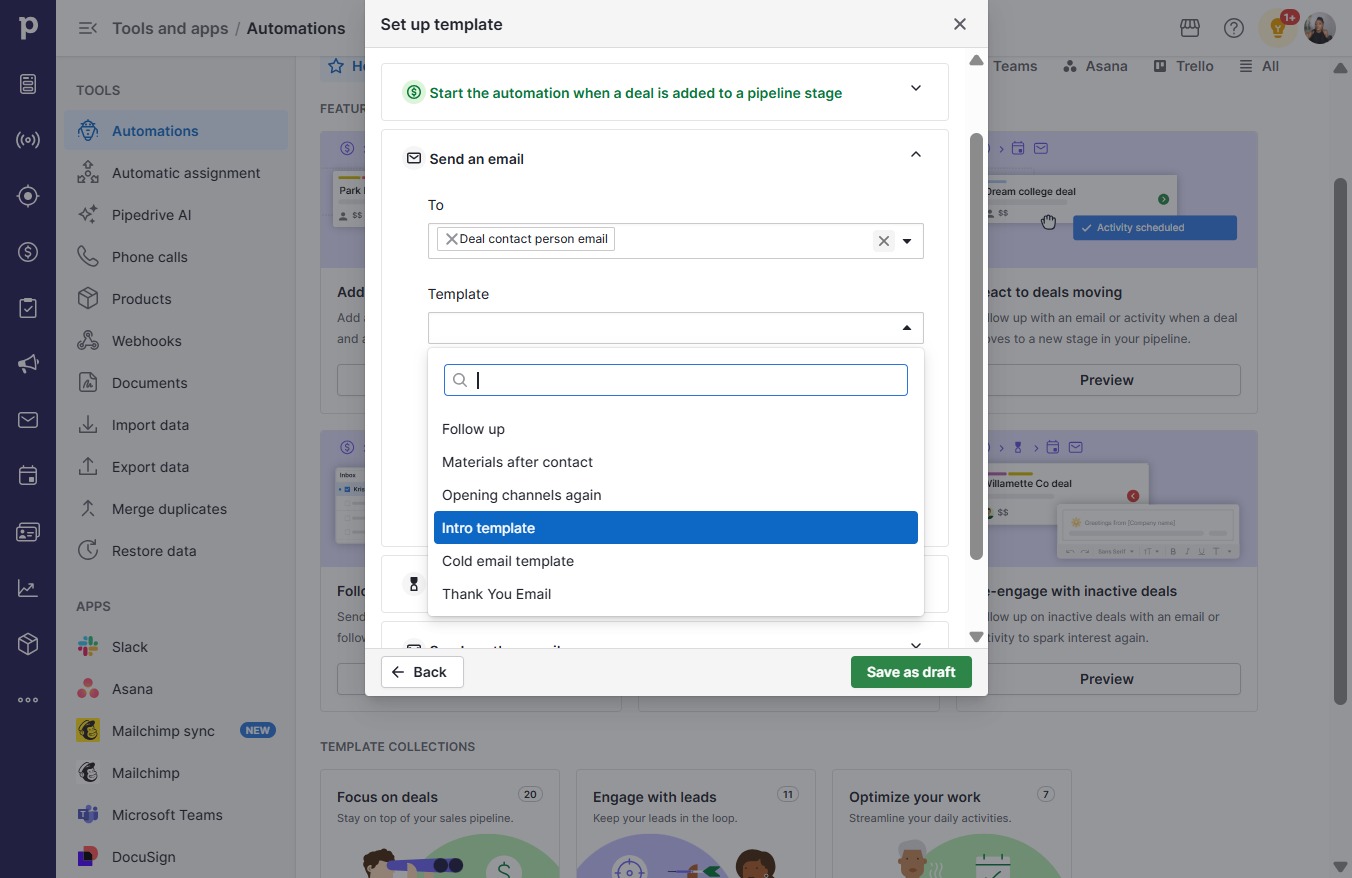Choose Opening channels again template
Image resolution: width=1352 pixels, height=878 pixels.
[x=676, y=495]
